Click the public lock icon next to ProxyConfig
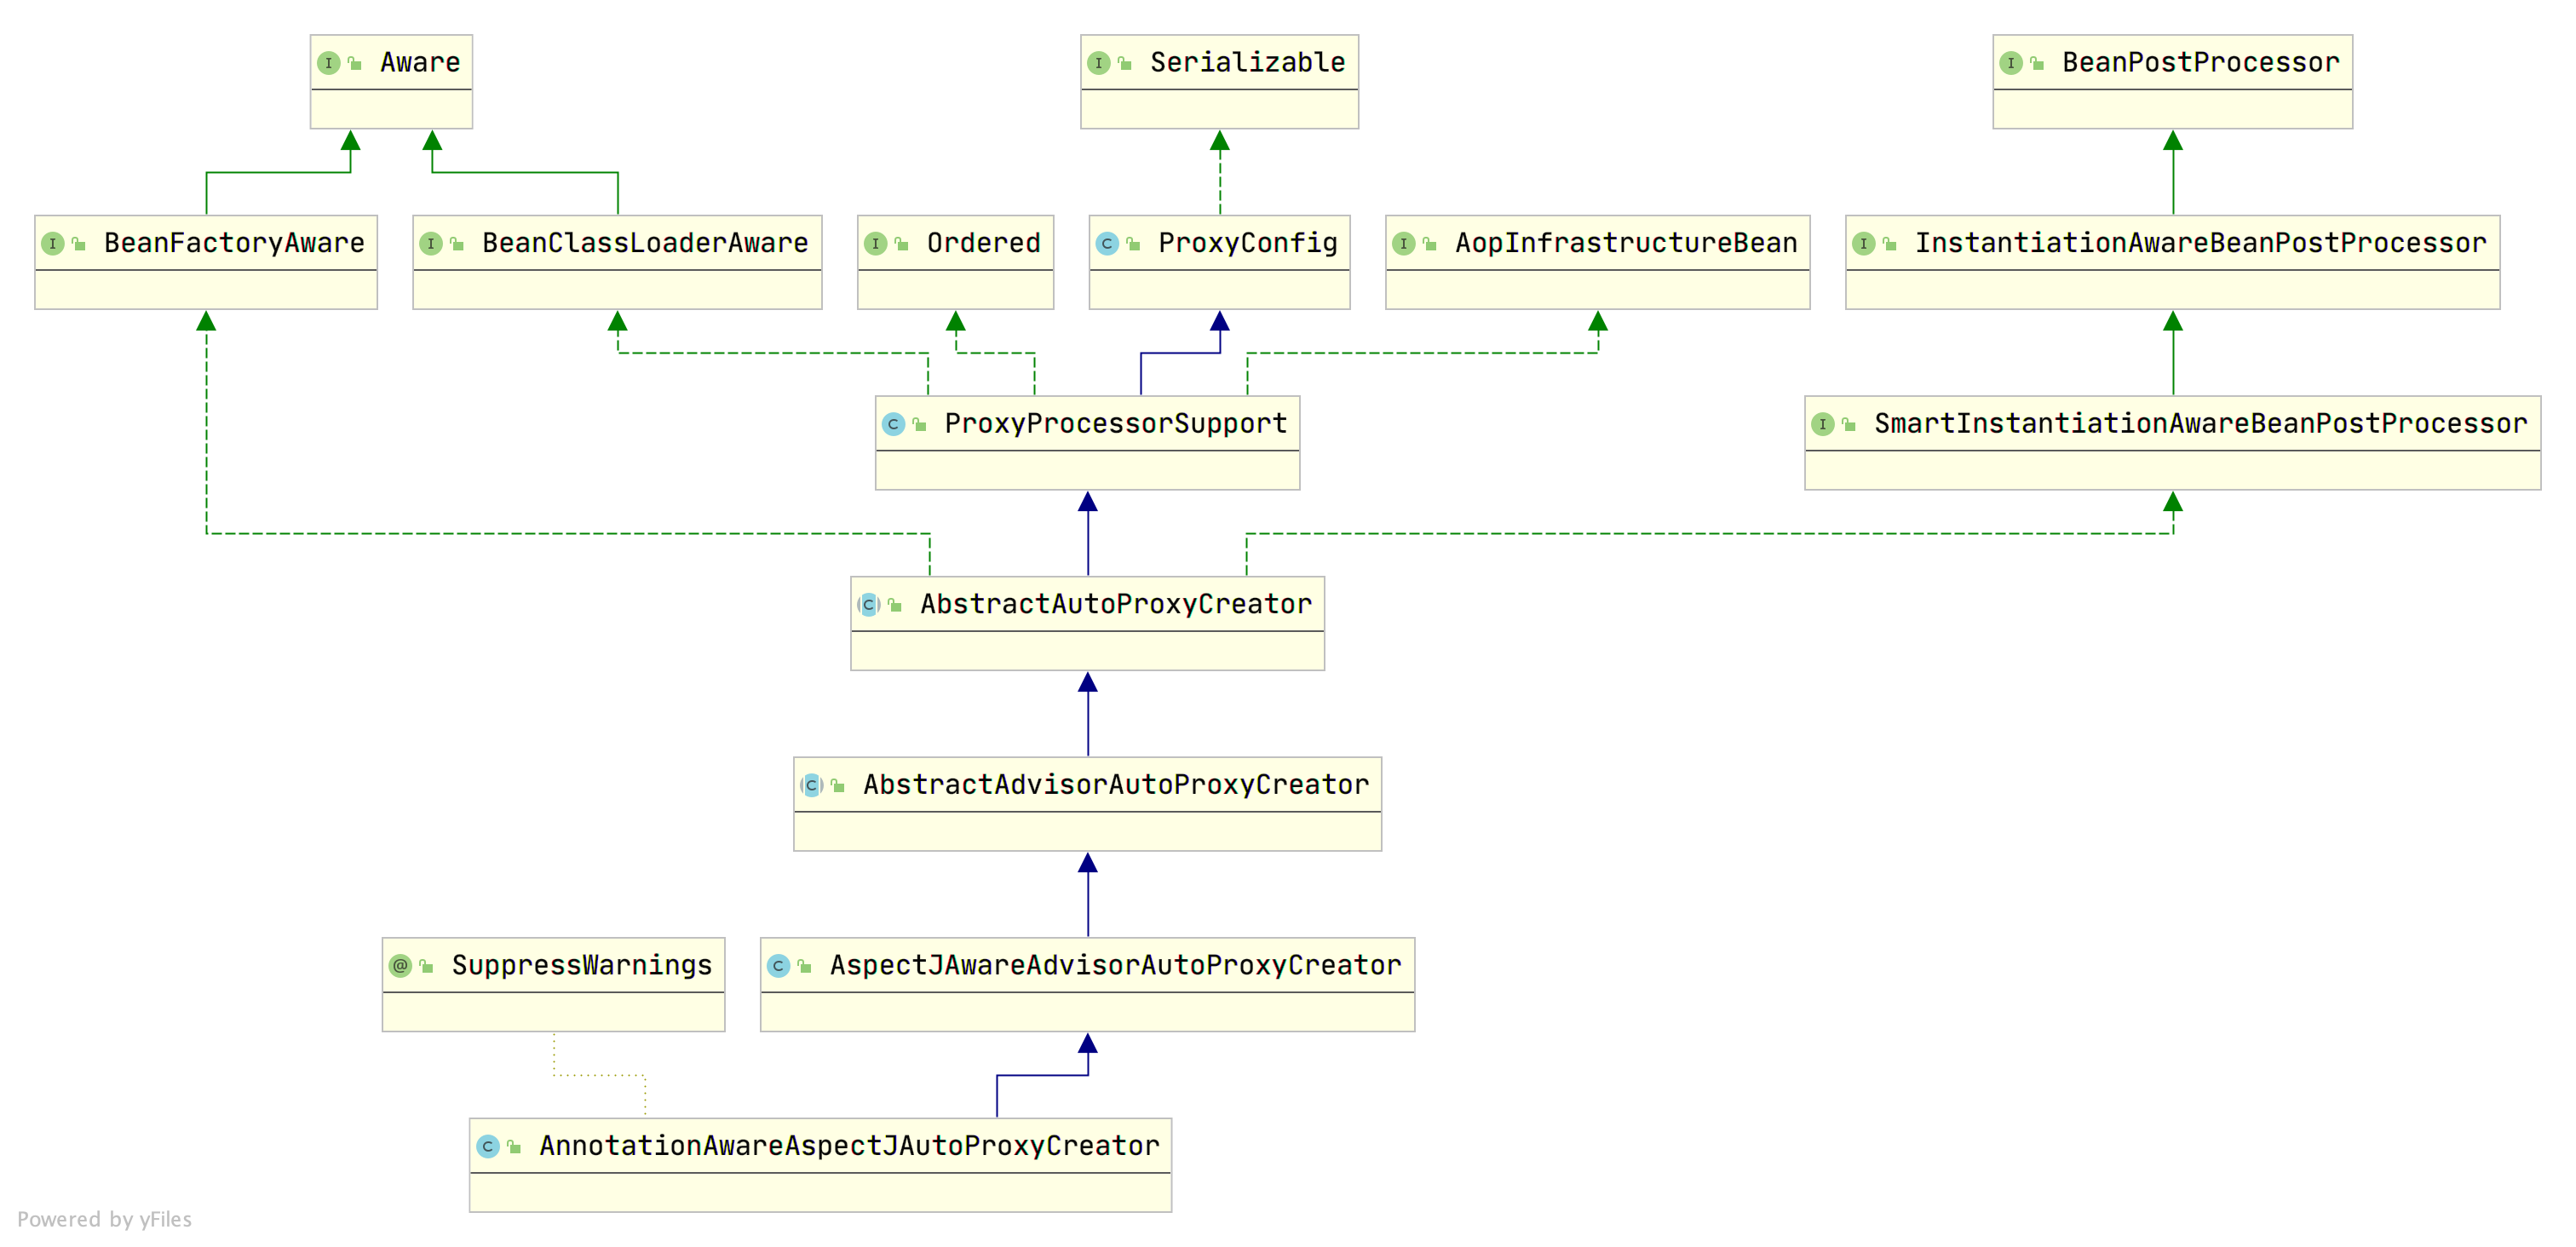Image resolution: width=2576 pixels, height=1247 pixels. click(x=1132, y=244)
